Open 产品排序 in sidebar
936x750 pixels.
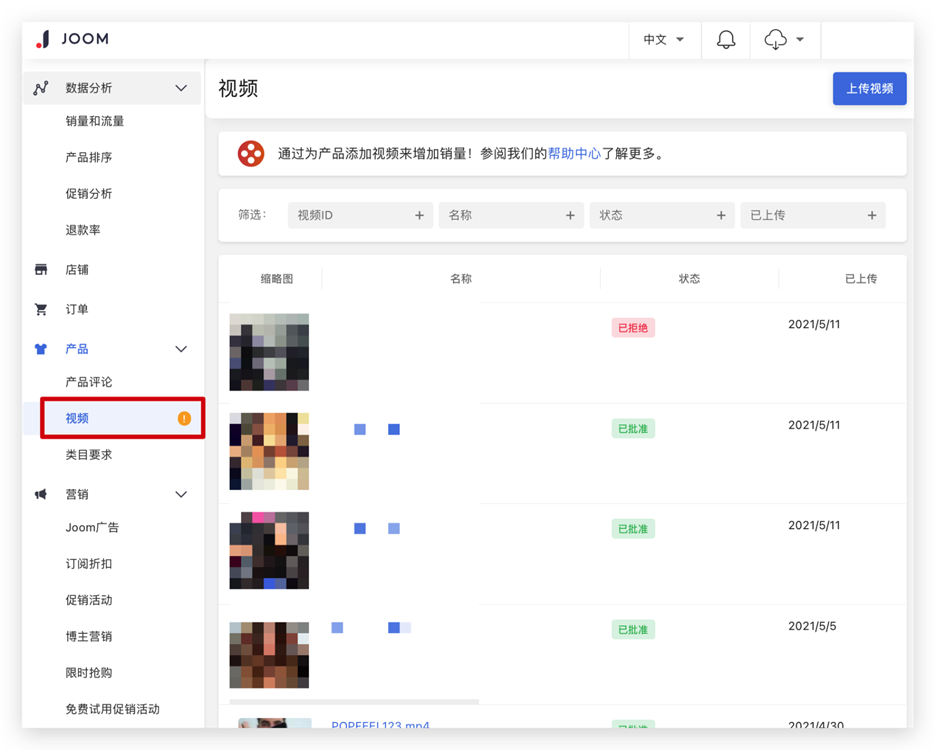[89, 158]
